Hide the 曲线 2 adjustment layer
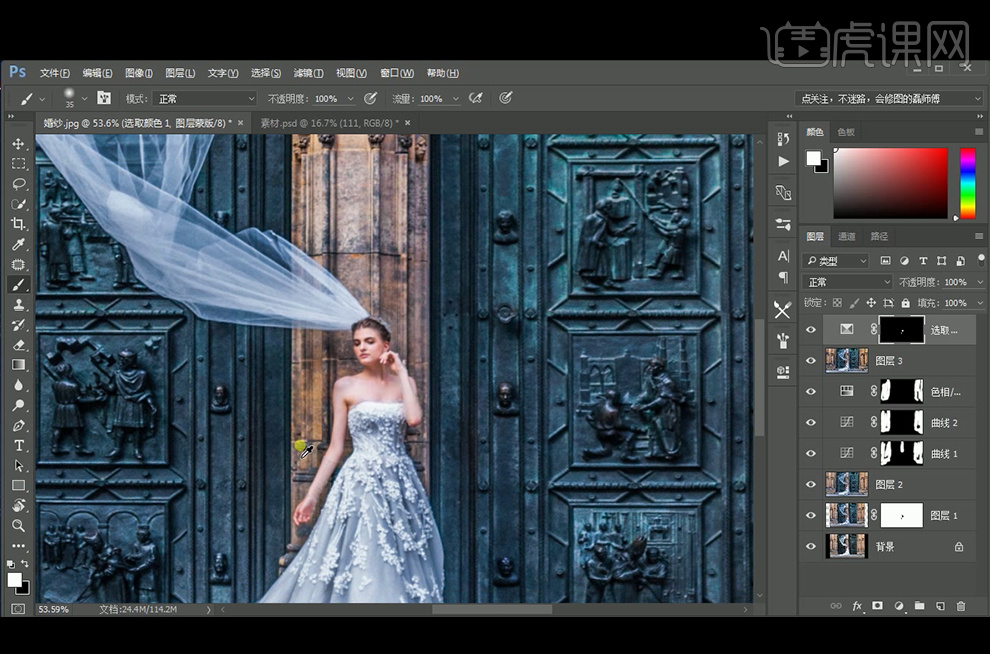 [811, 422]
